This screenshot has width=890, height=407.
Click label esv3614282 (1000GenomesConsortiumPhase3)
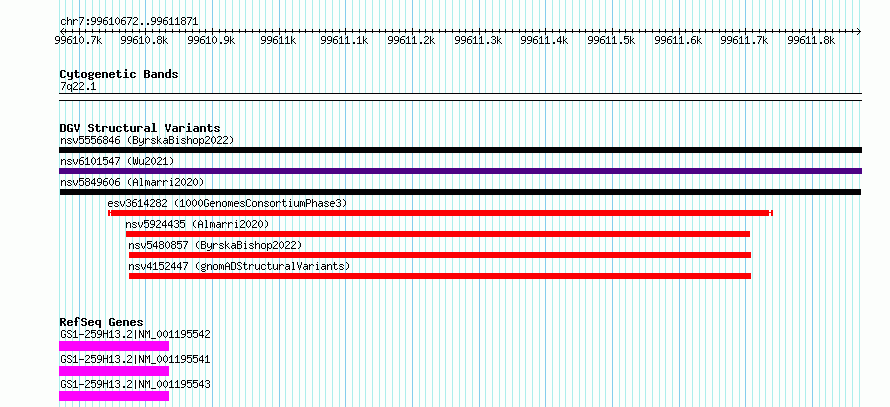[227, 203]
